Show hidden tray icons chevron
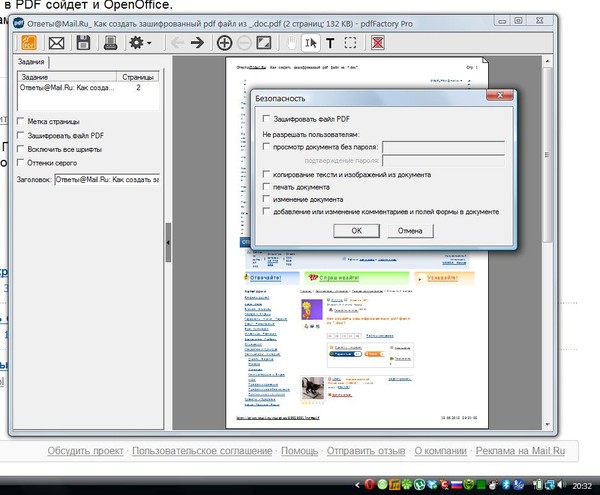600x495 pixels. point(357,485)
